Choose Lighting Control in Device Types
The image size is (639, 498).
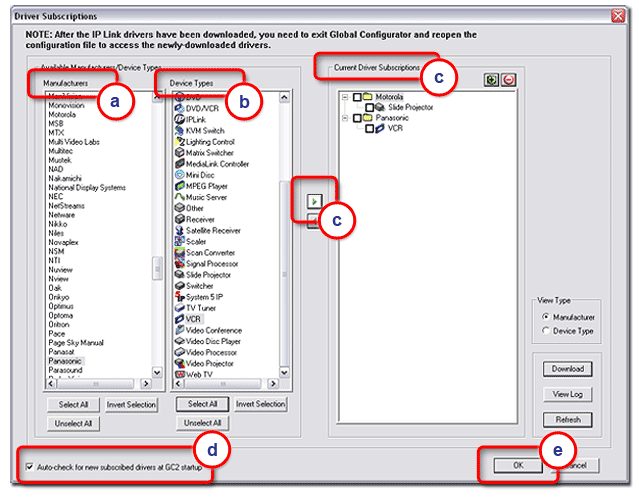pyautogui.click(x=210, y=141)
